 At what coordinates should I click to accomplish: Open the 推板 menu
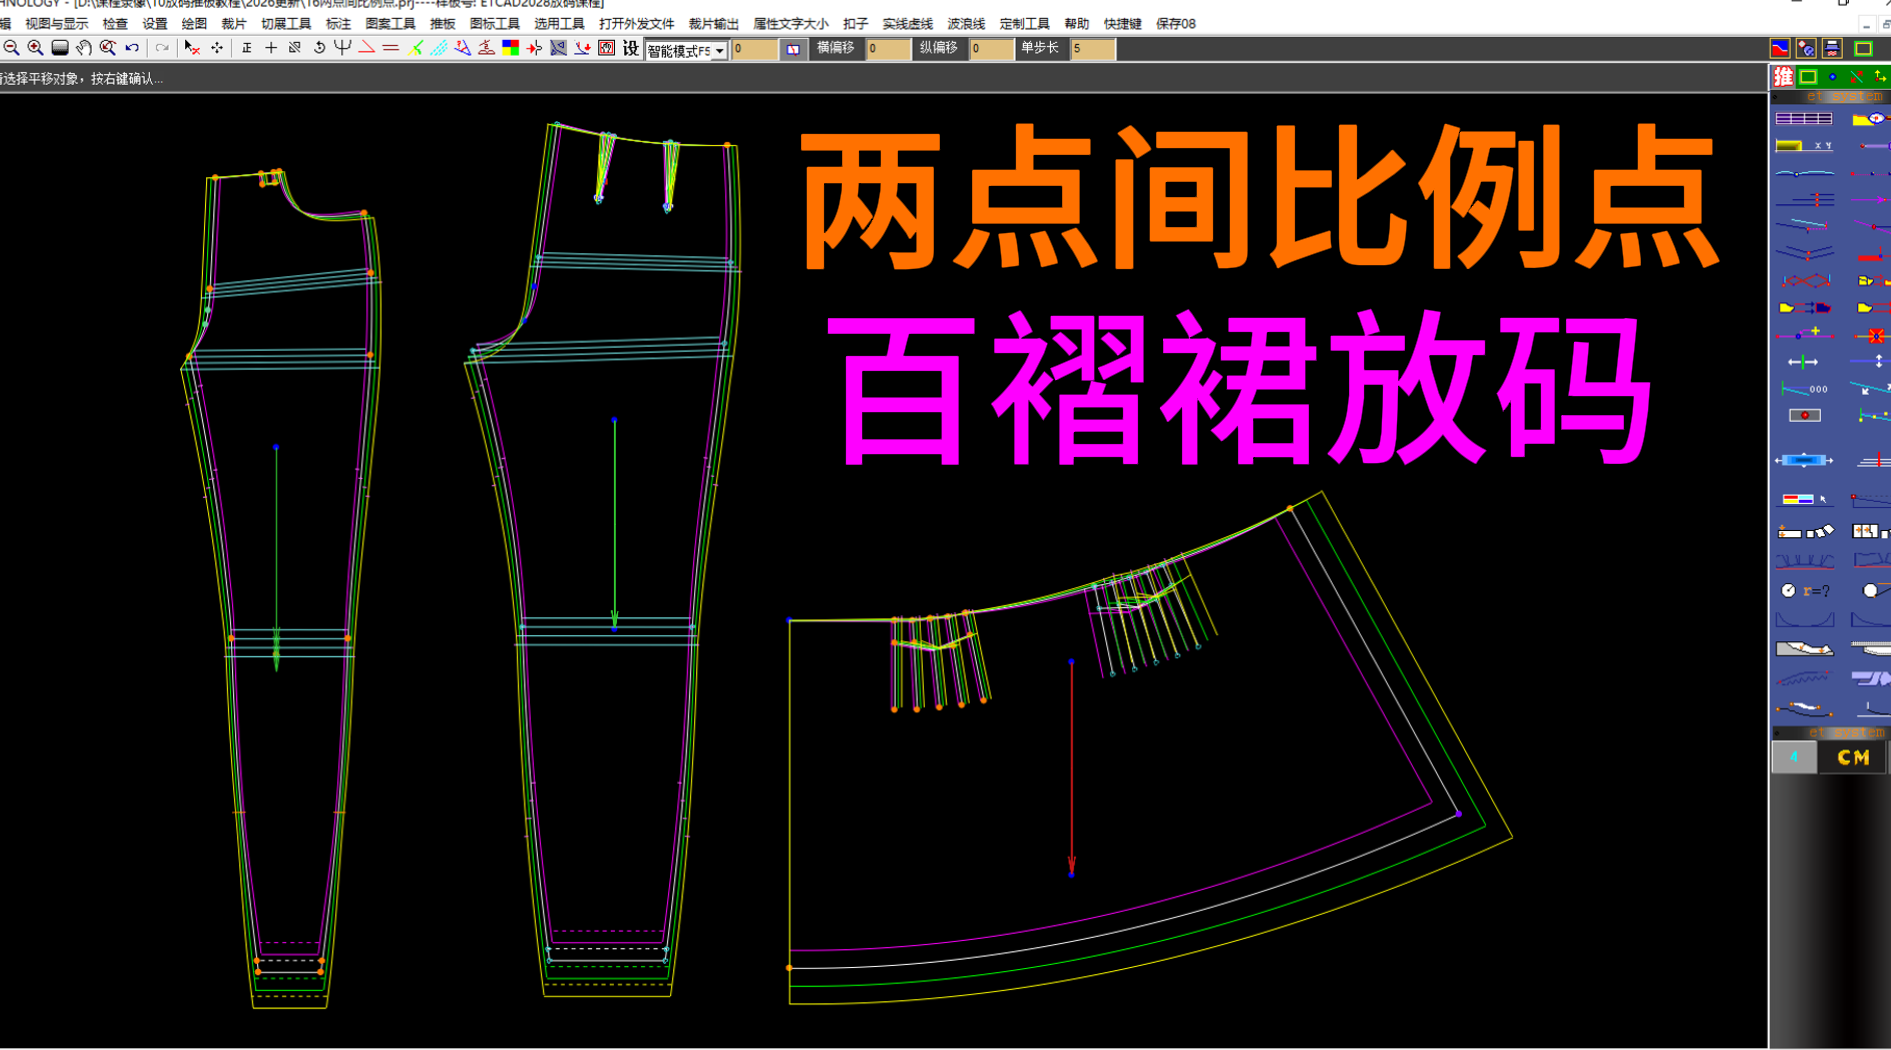click(x=442, y=23)
